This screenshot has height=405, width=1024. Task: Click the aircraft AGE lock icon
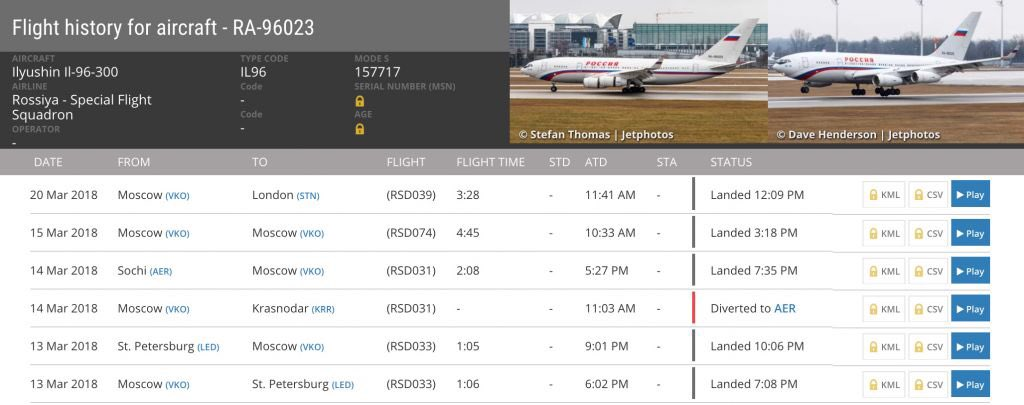click(359, 129)
